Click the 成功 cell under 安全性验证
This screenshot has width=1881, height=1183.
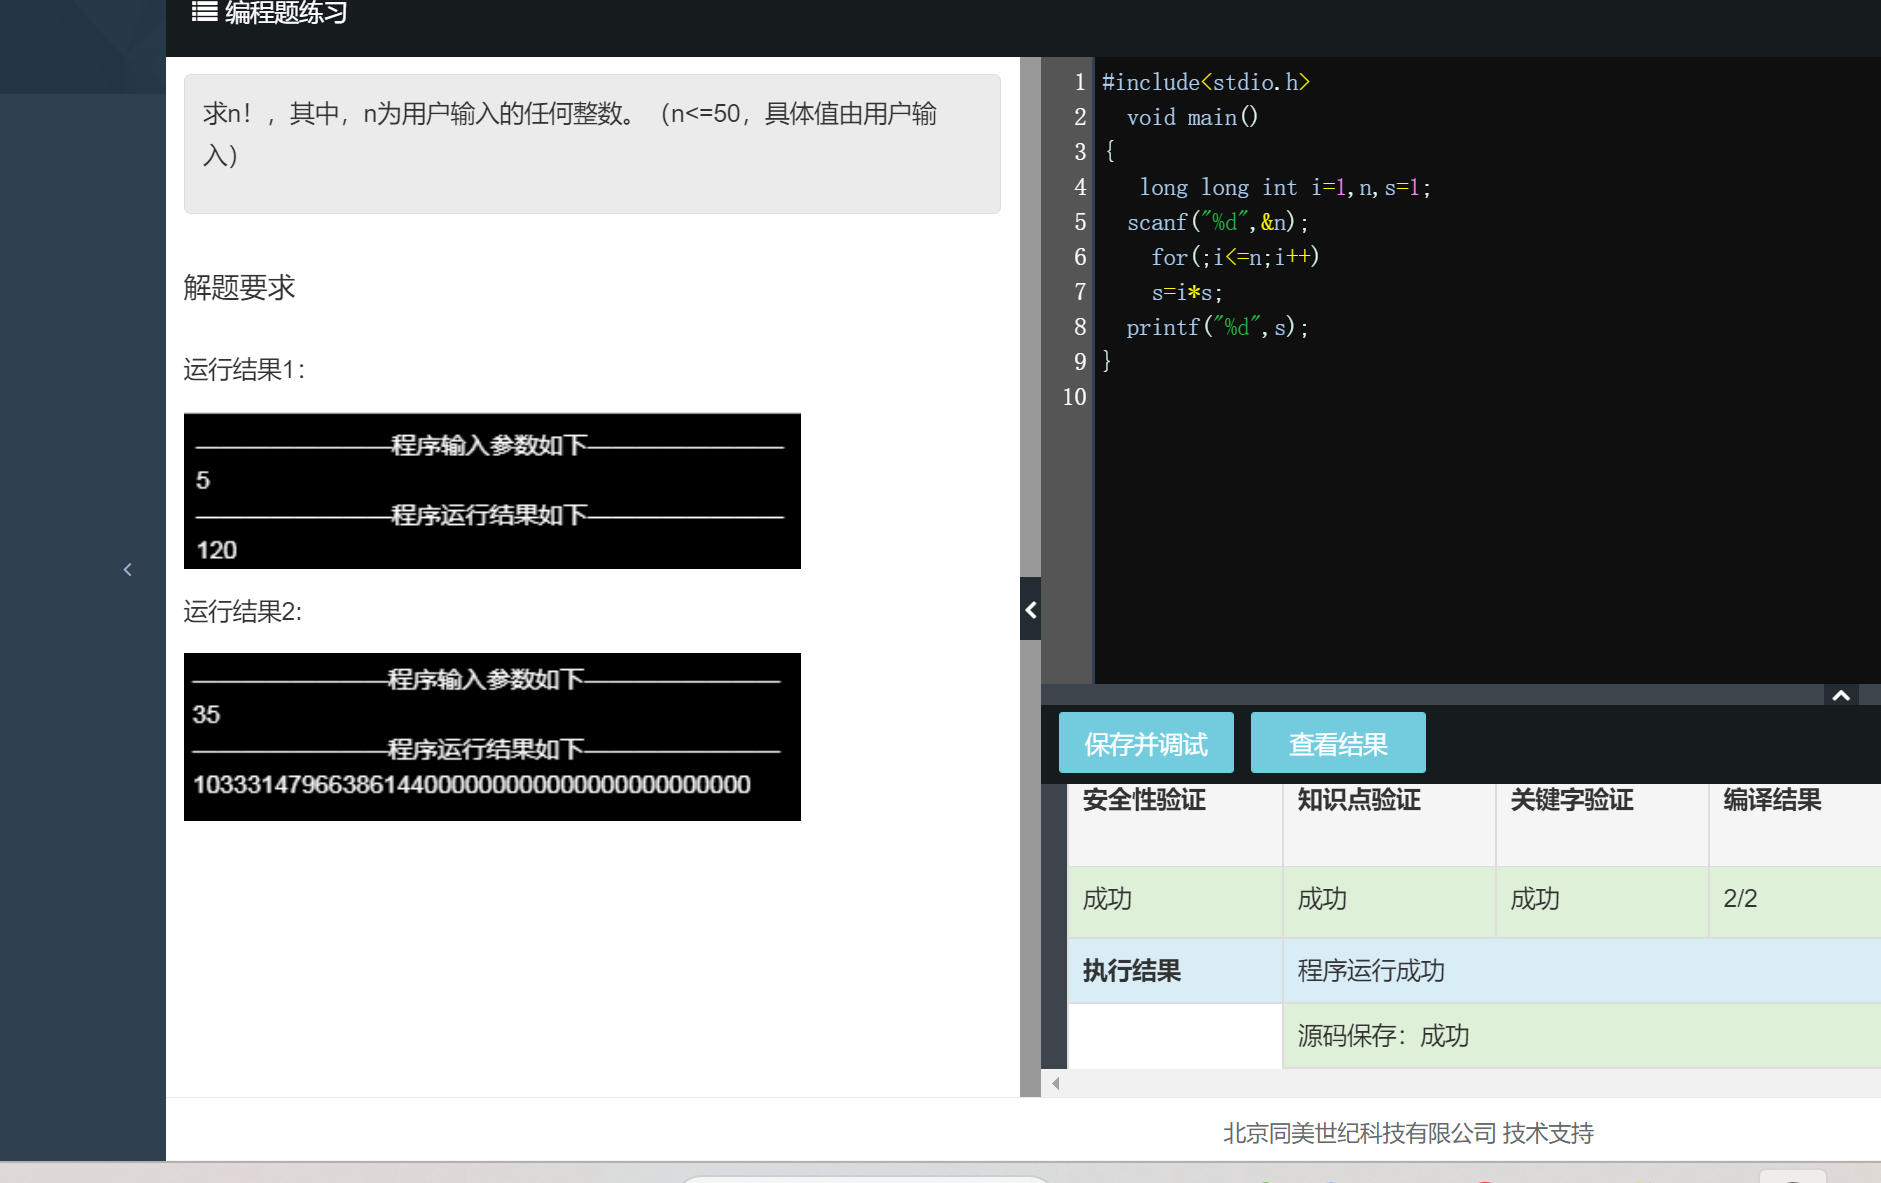click(x=1175, y=902)
